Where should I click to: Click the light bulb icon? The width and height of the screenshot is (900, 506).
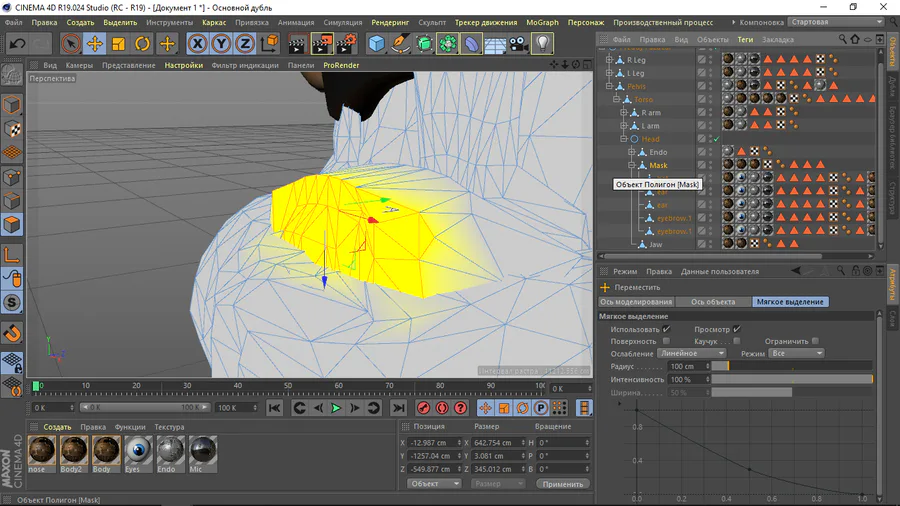542,44
